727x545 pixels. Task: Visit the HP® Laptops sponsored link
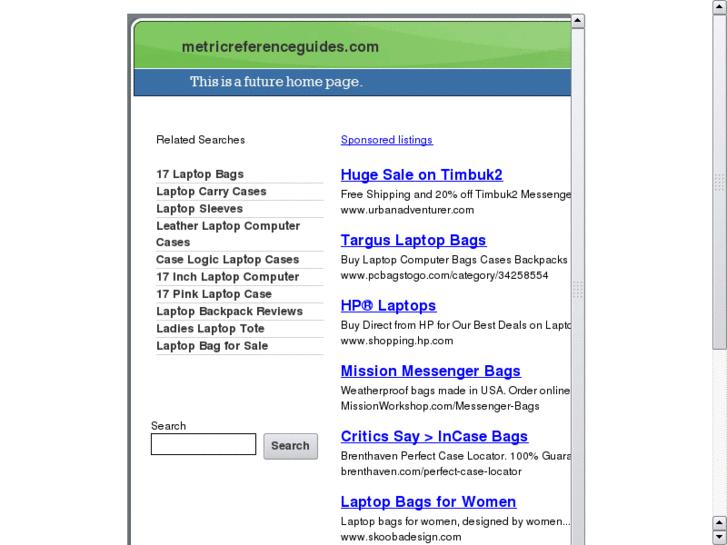pyautogui.click(x=388, y=306)
